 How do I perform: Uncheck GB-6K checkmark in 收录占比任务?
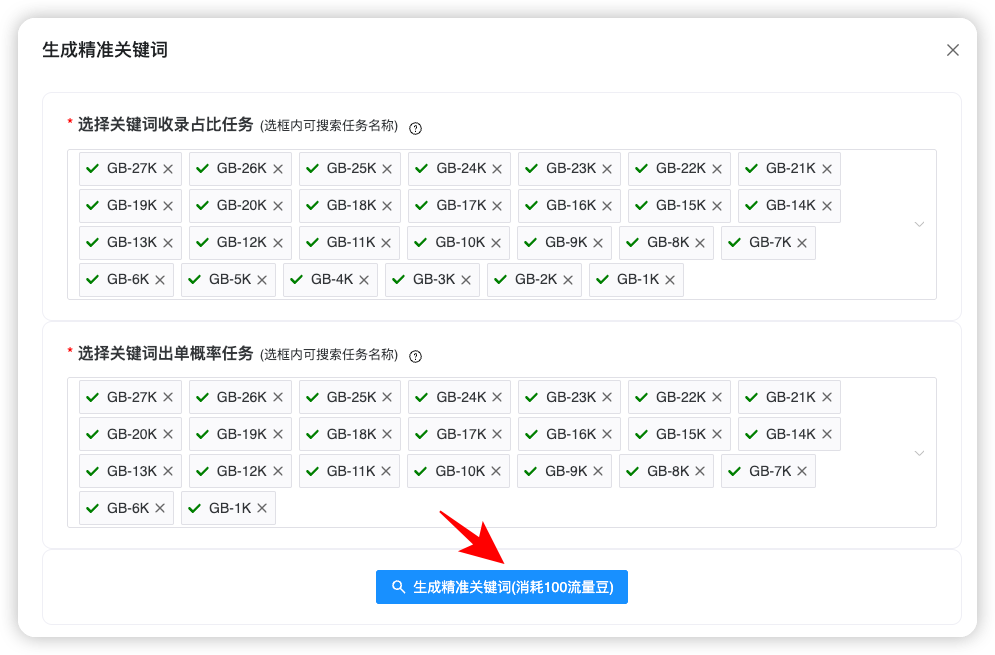tap(93, 279)
